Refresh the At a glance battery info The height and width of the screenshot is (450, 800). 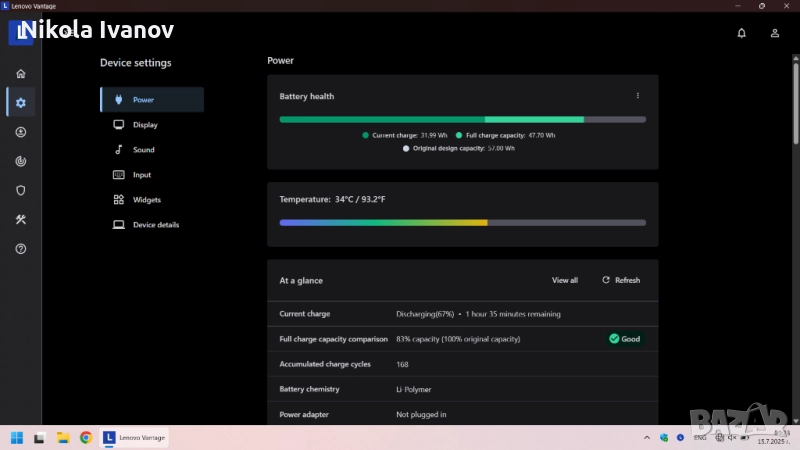[621, 280]
